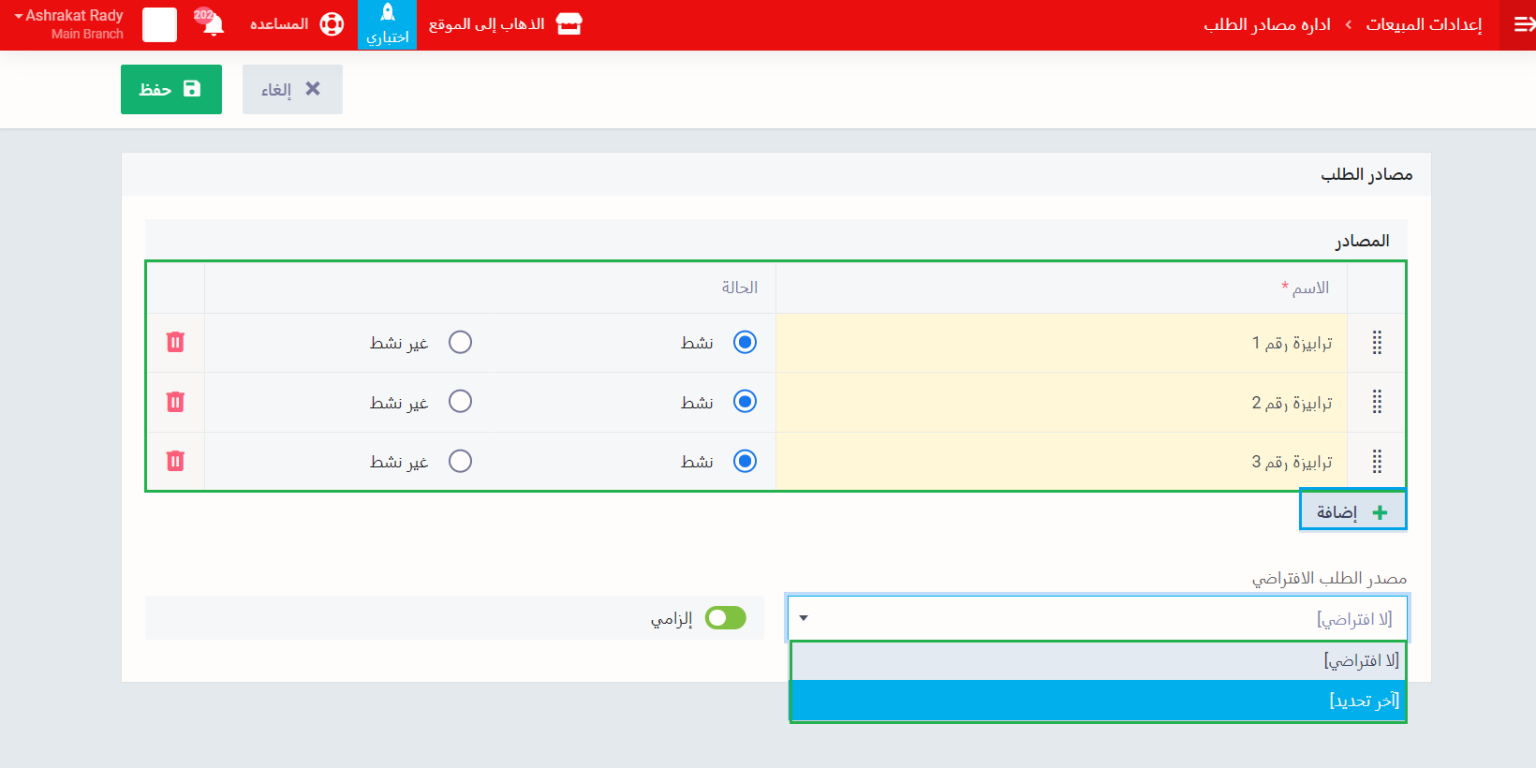Viewport: 1536px width, 768px height.
Task: Add new source with إضافة button
Action: [x=1352, y=512]
